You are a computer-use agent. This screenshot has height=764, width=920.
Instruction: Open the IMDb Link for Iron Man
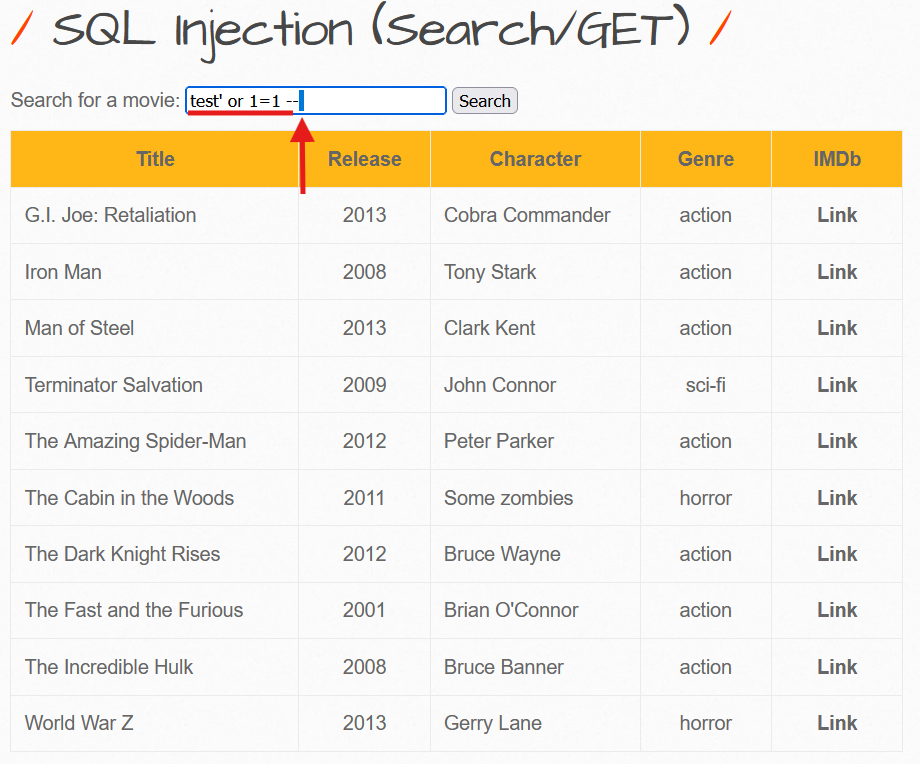click(837, 271)
